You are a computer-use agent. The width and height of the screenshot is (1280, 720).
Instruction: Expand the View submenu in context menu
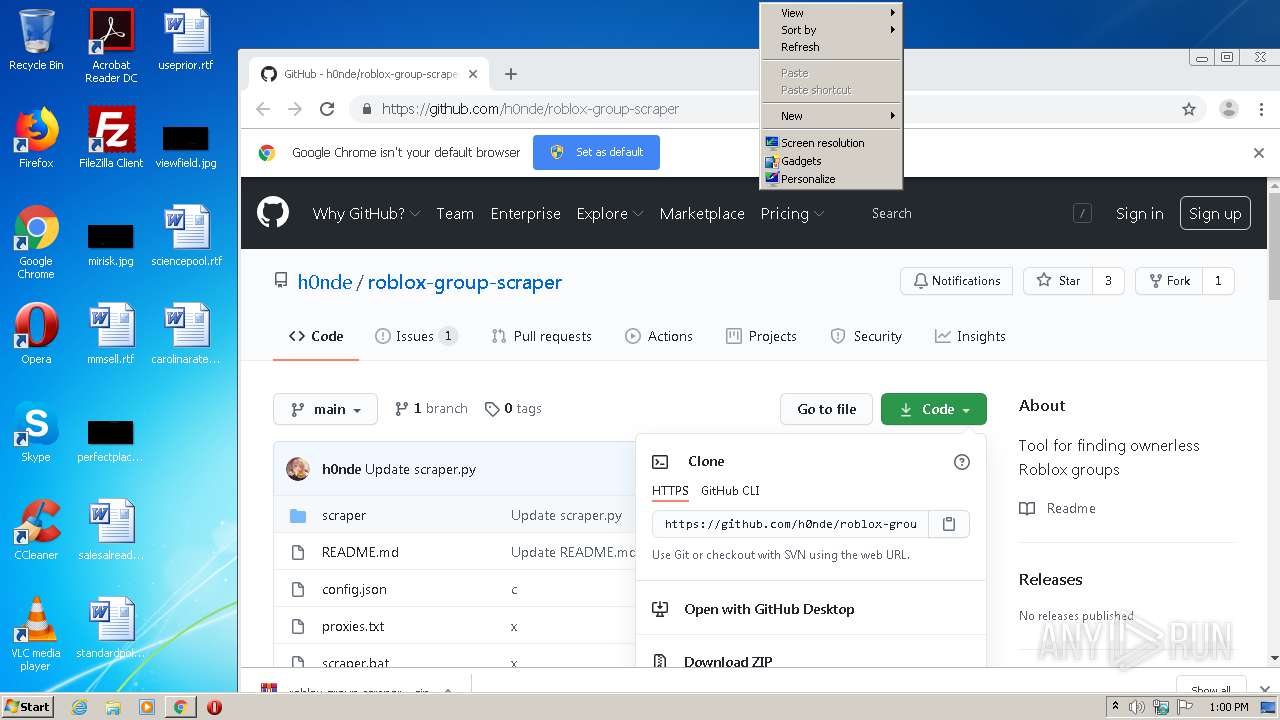click(831, 13)
